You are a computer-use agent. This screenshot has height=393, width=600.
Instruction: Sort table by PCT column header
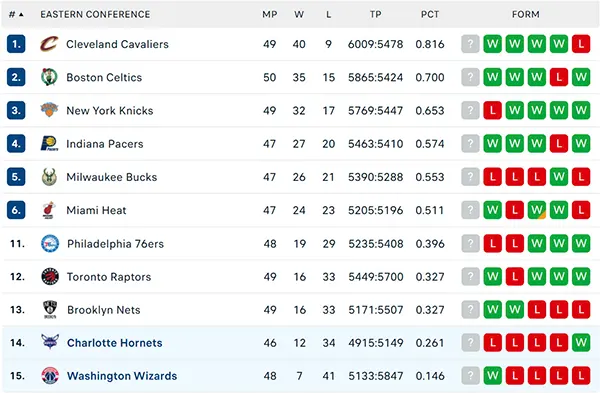click(430, 15)
